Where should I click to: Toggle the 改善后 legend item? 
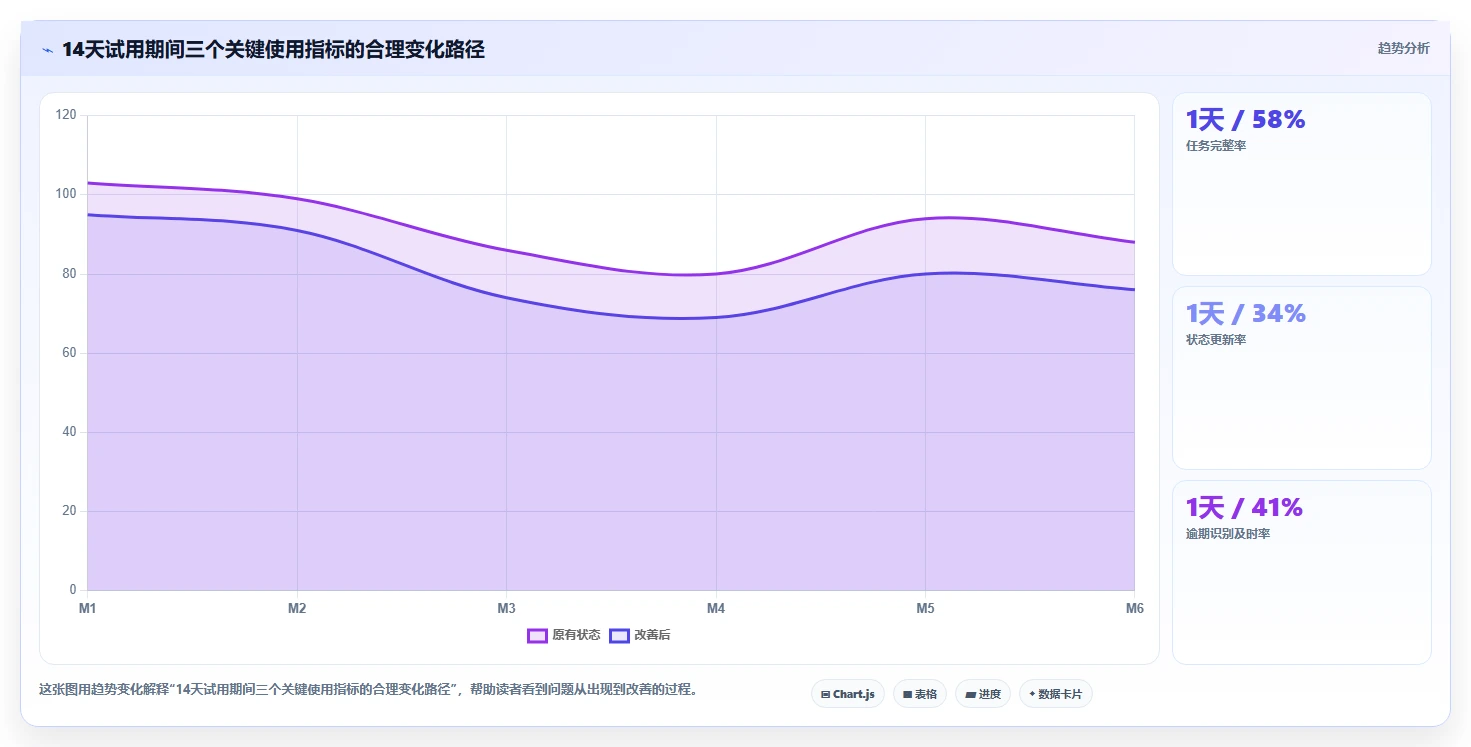(x=640, y=635)
